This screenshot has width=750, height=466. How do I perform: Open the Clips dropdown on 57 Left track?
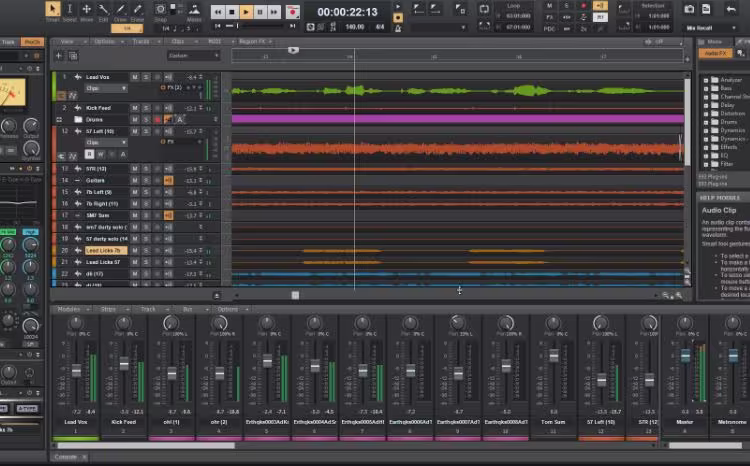pos(106,143)
